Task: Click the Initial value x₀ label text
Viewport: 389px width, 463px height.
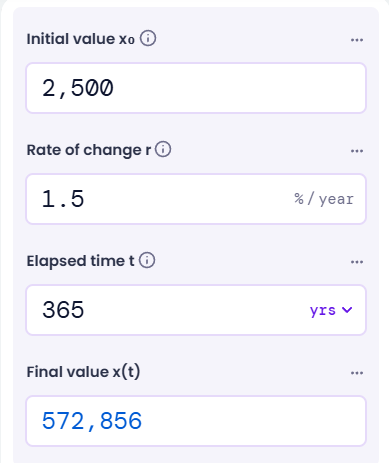Action: click(x=81, y=39)
